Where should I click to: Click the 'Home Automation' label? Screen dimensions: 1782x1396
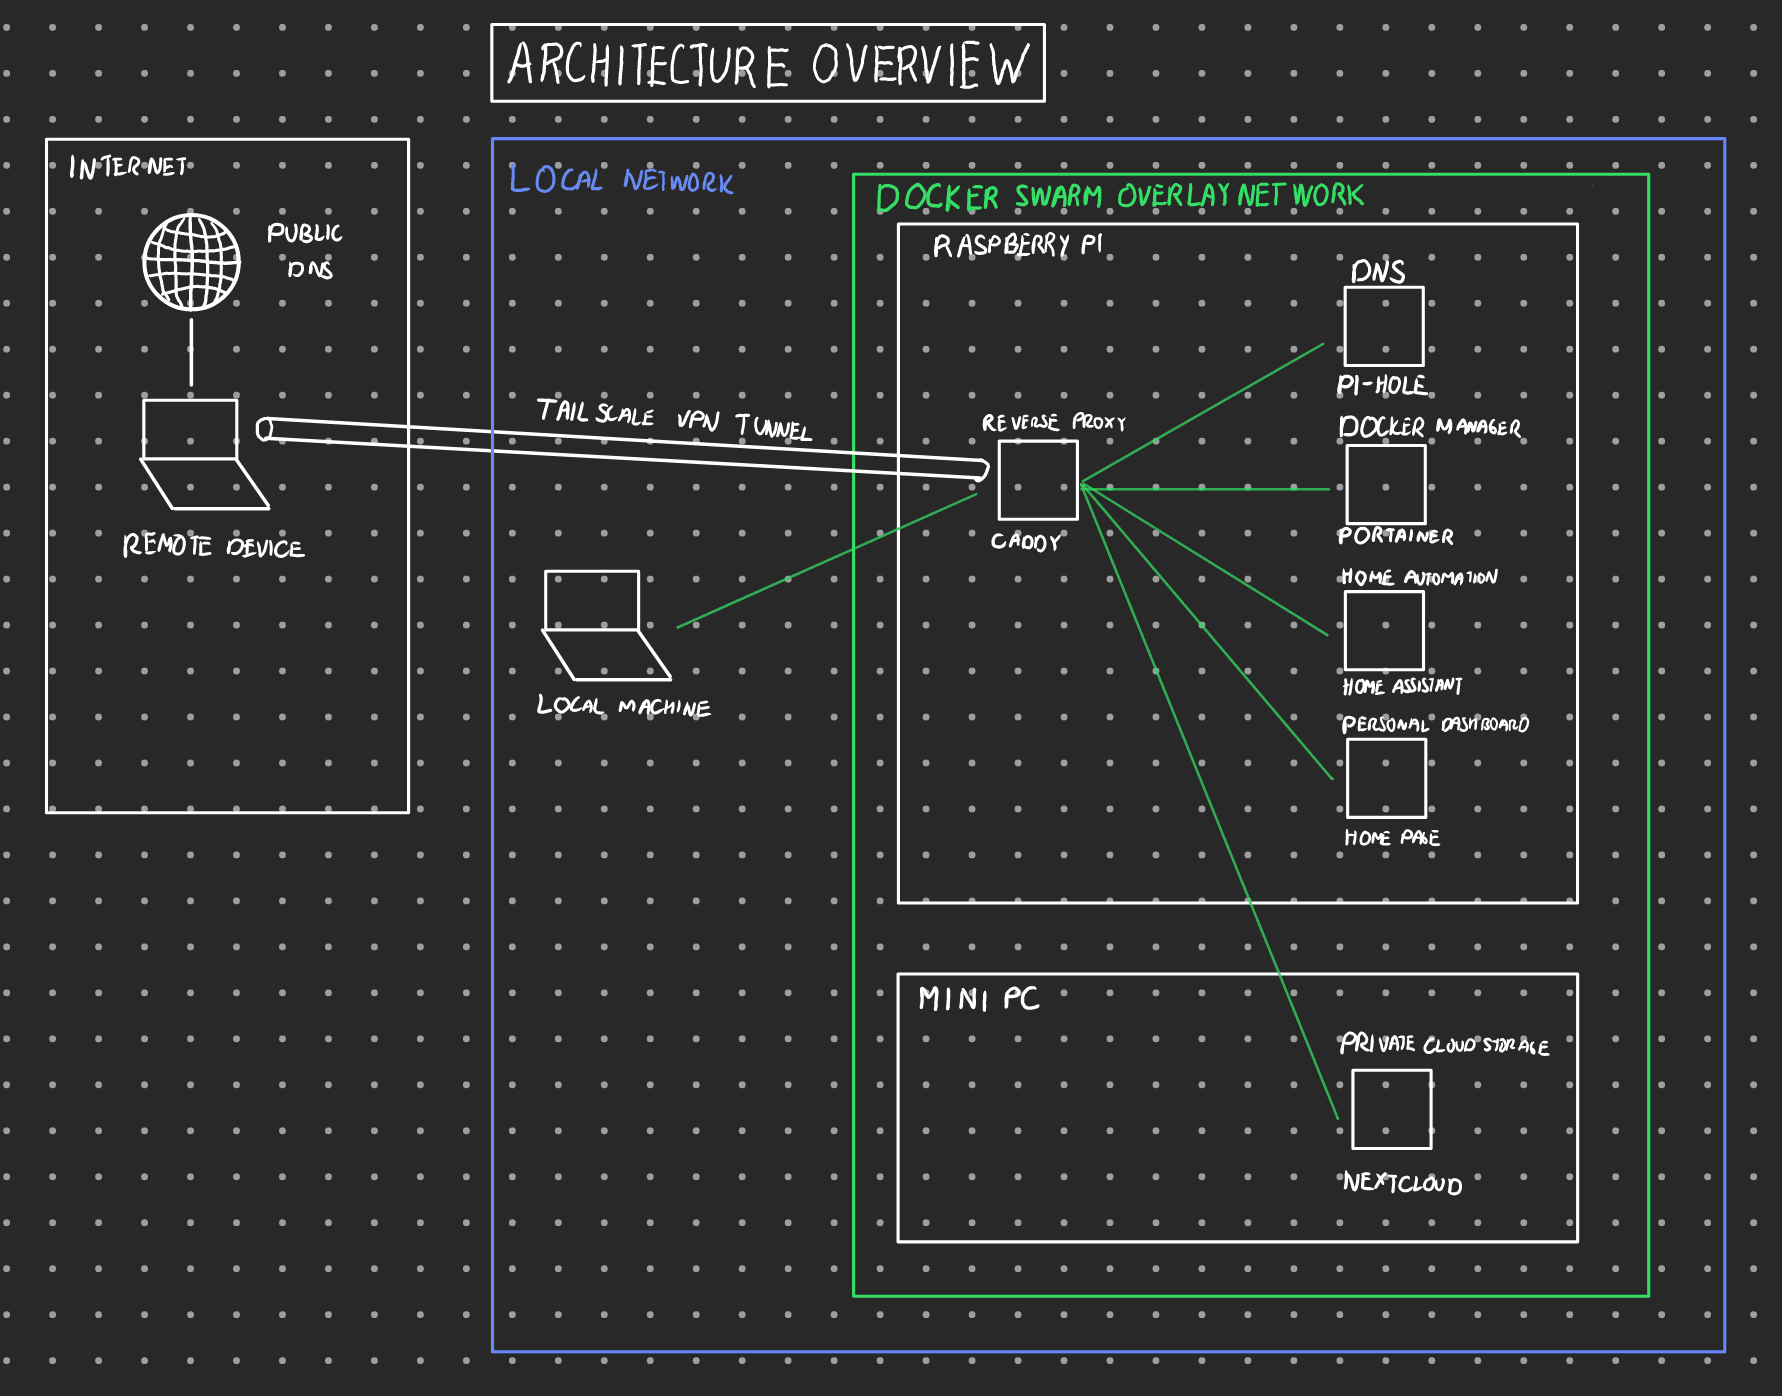(x=1419, y=577)
